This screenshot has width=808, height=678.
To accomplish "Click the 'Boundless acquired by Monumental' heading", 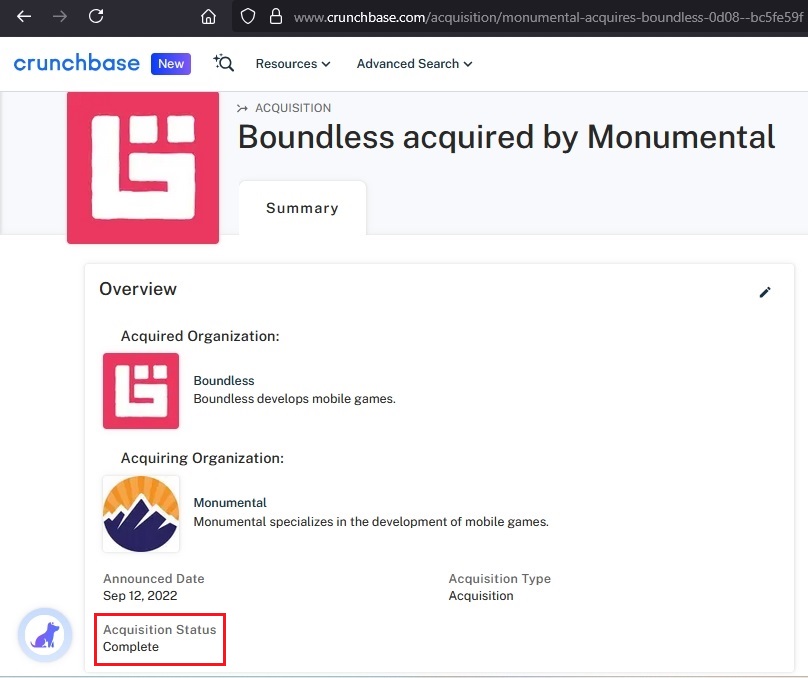I will point(506,137).
